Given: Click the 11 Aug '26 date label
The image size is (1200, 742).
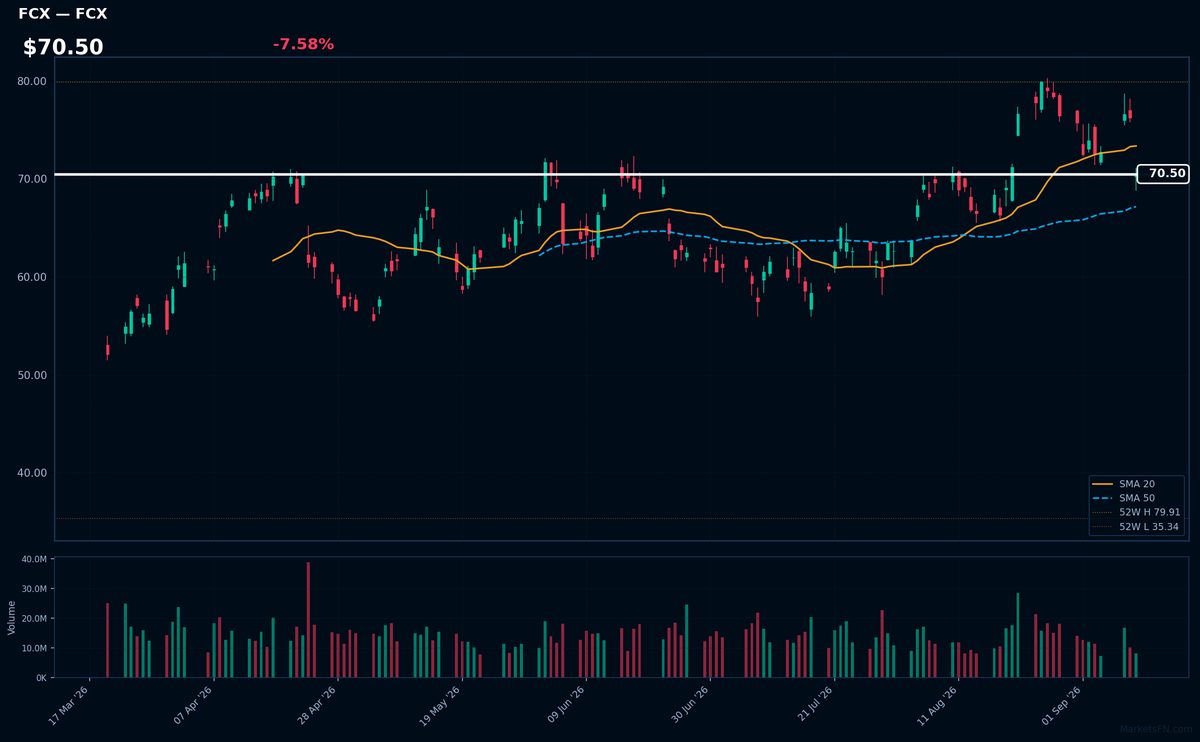Looking at the screenshot, I should coord(937,704).
